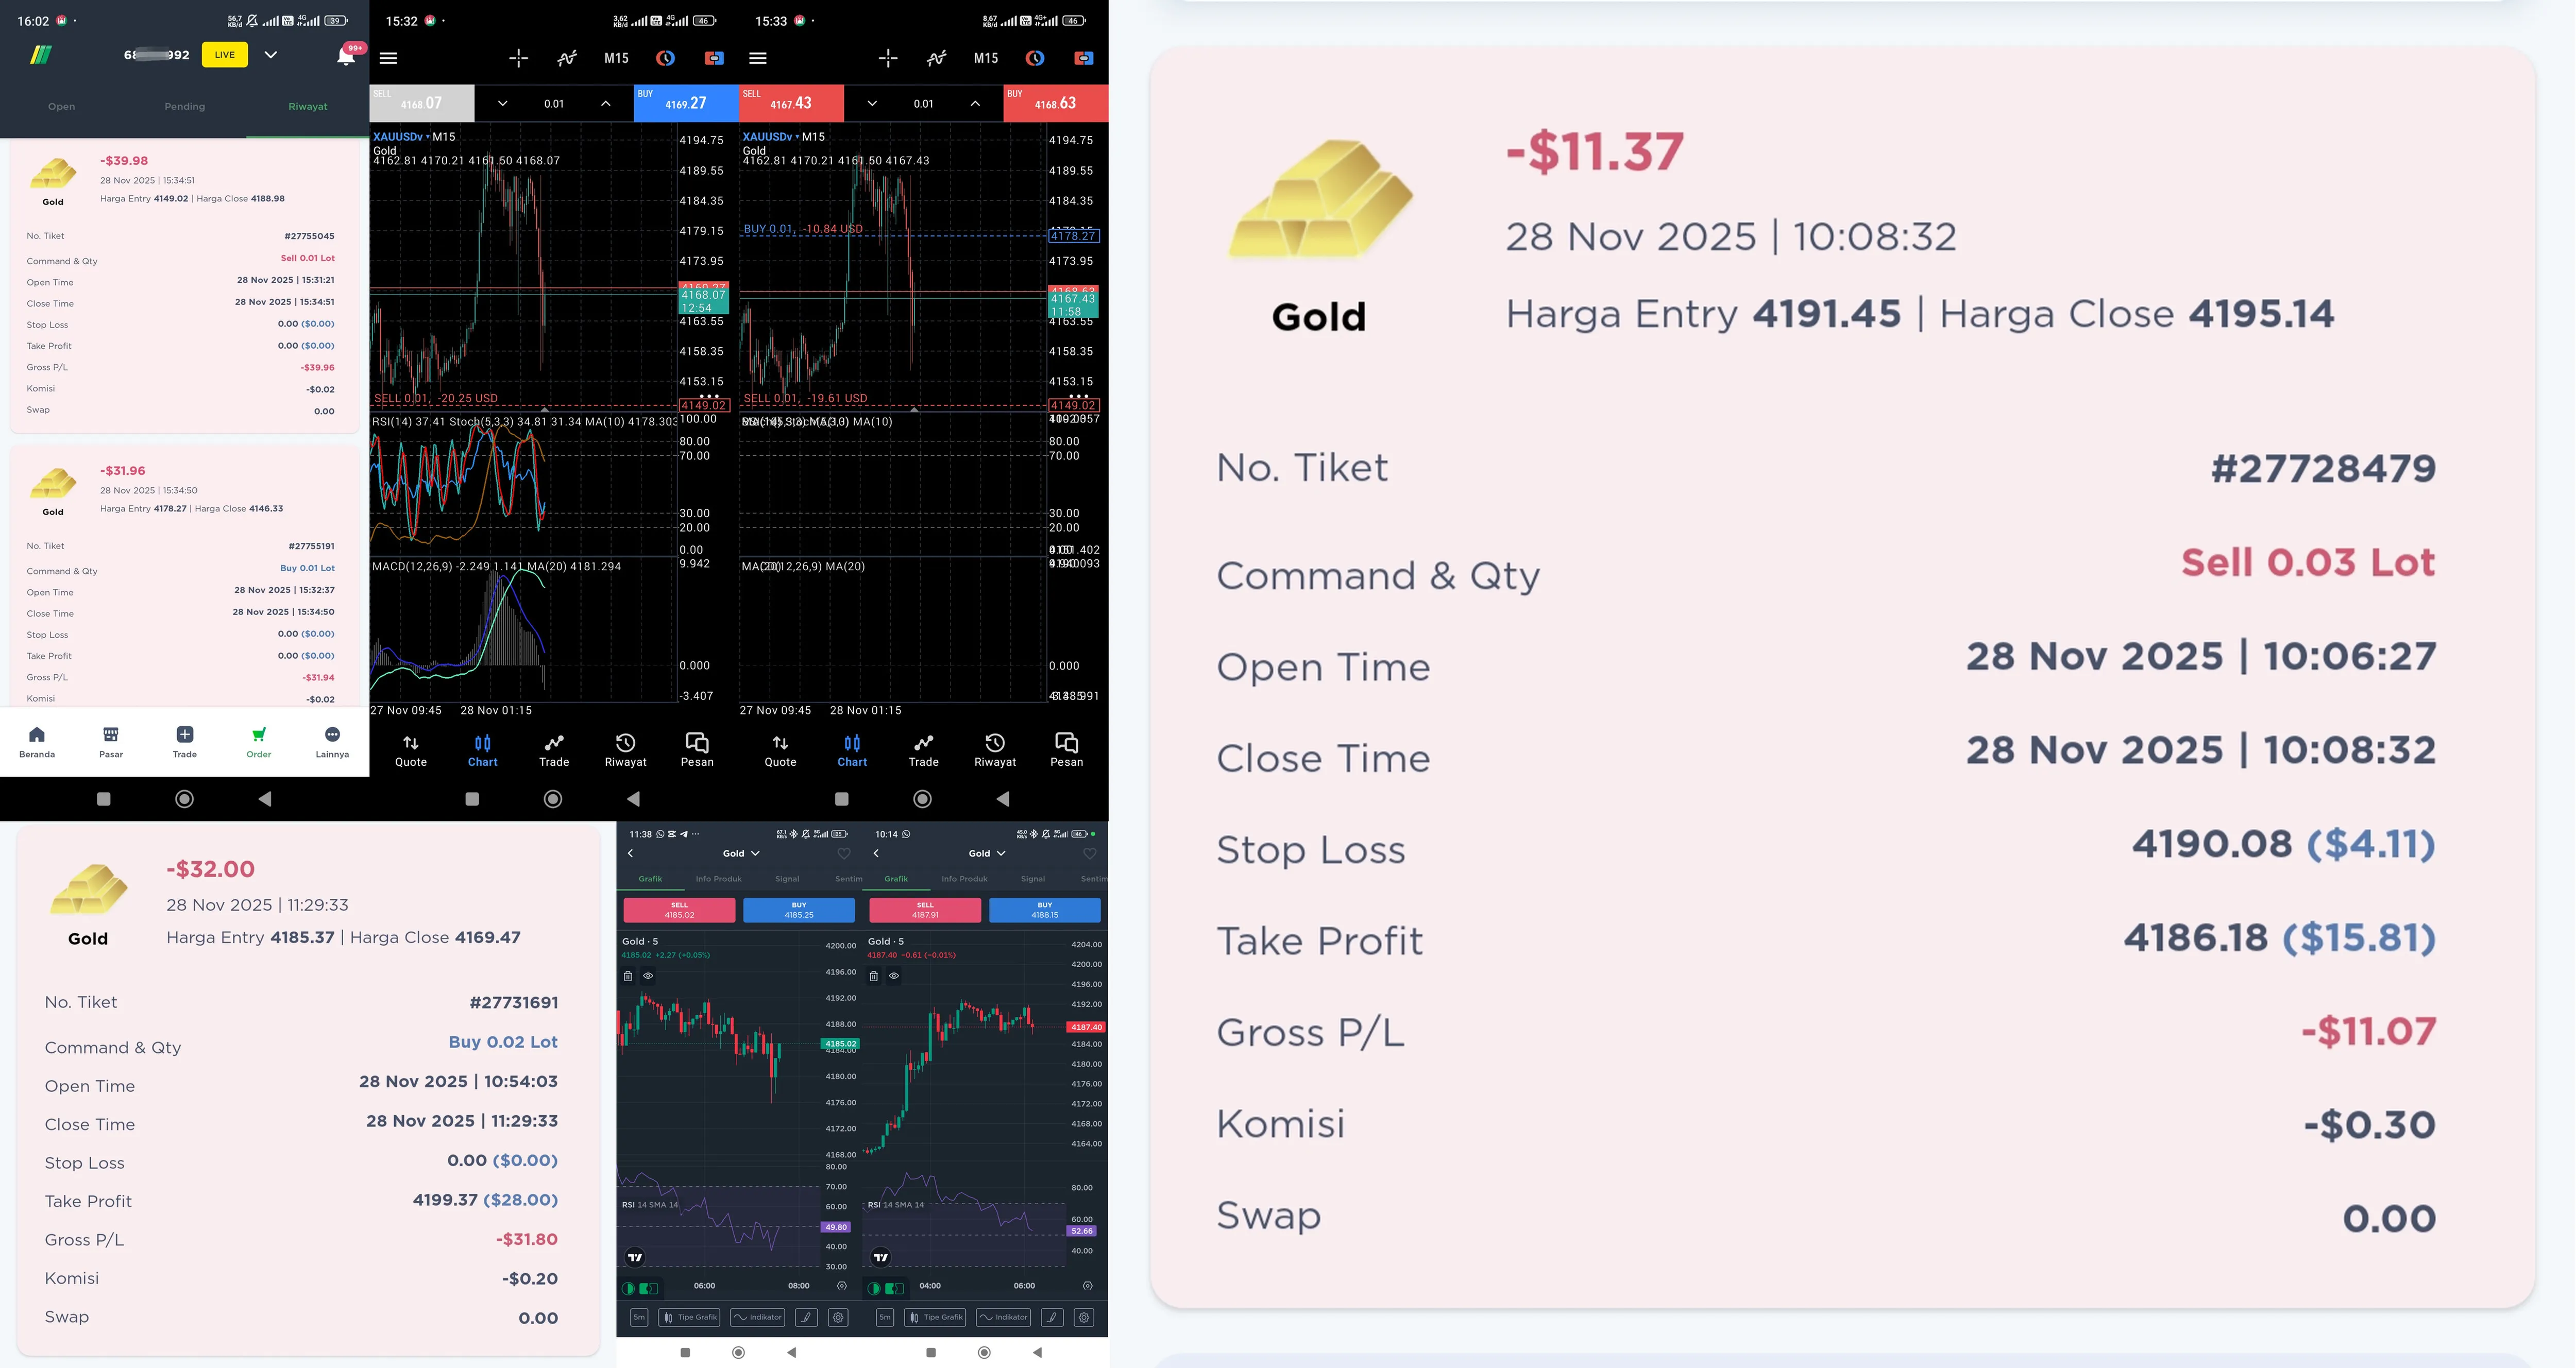The height and width of the screenshot is (1368, 2576).
Task: Expand account chevron next to LIVE badge
Action: point(270,55)
